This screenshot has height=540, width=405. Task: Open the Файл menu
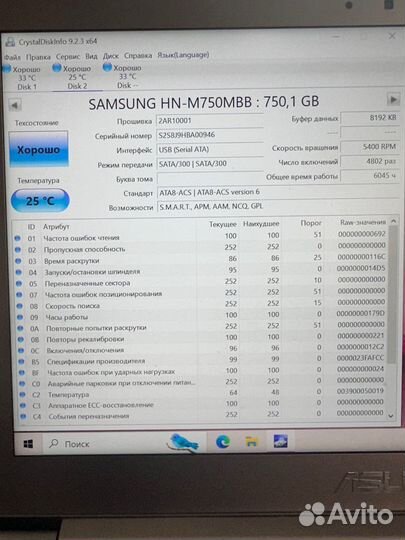pyautogui.click(x=12, y=57)
